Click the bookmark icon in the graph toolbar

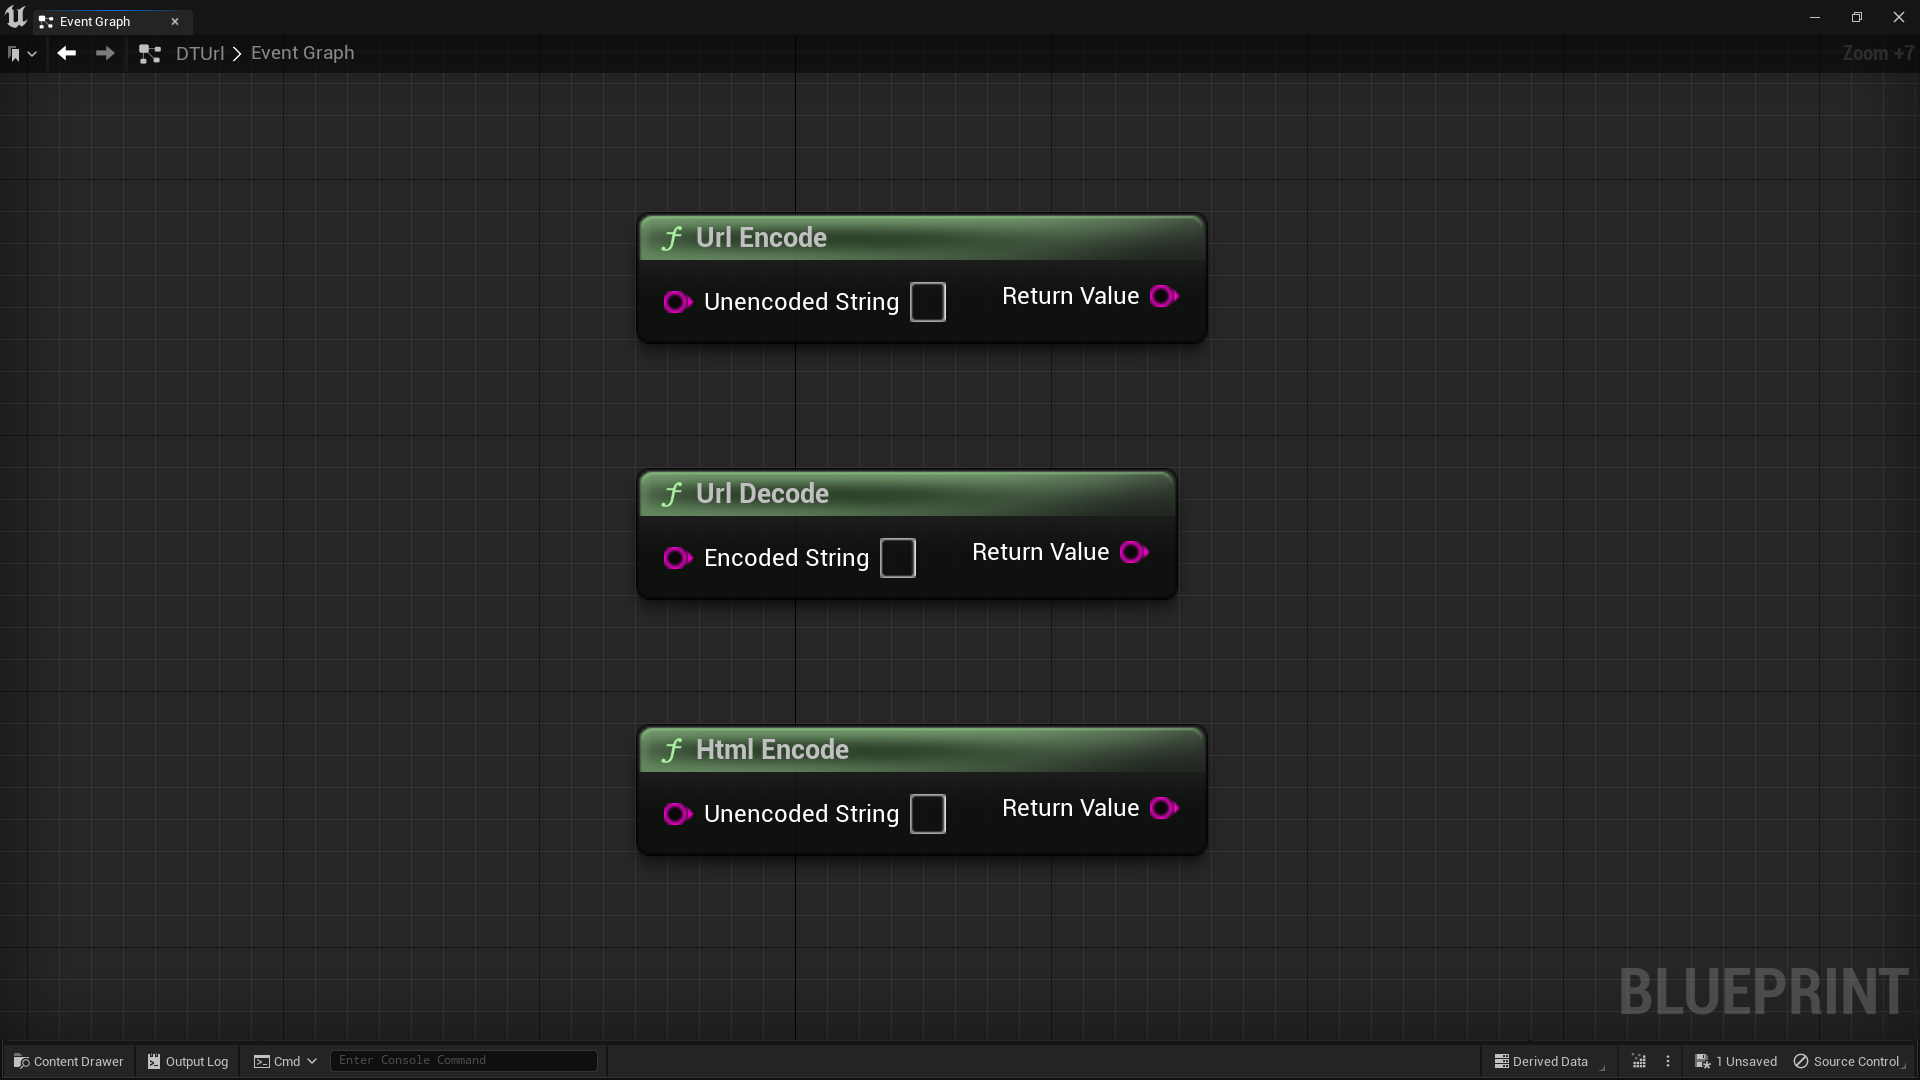click(13, 53)
